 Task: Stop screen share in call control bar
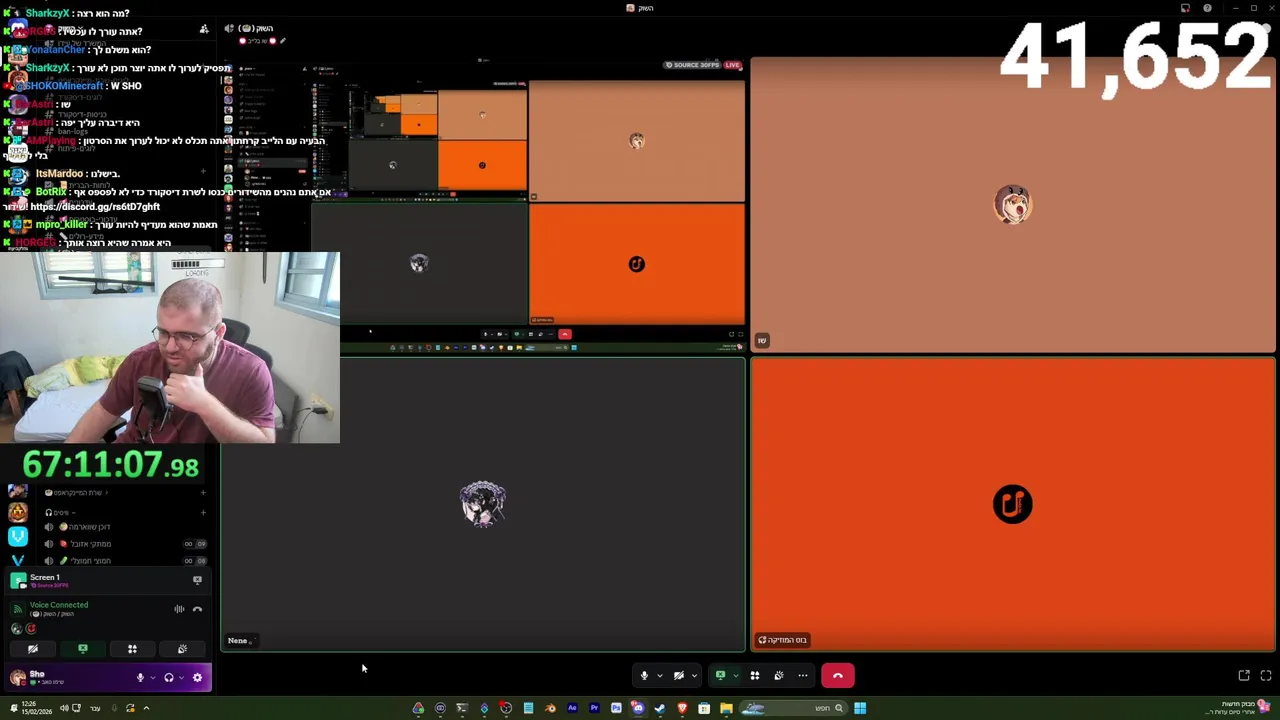tap(720, 676)
